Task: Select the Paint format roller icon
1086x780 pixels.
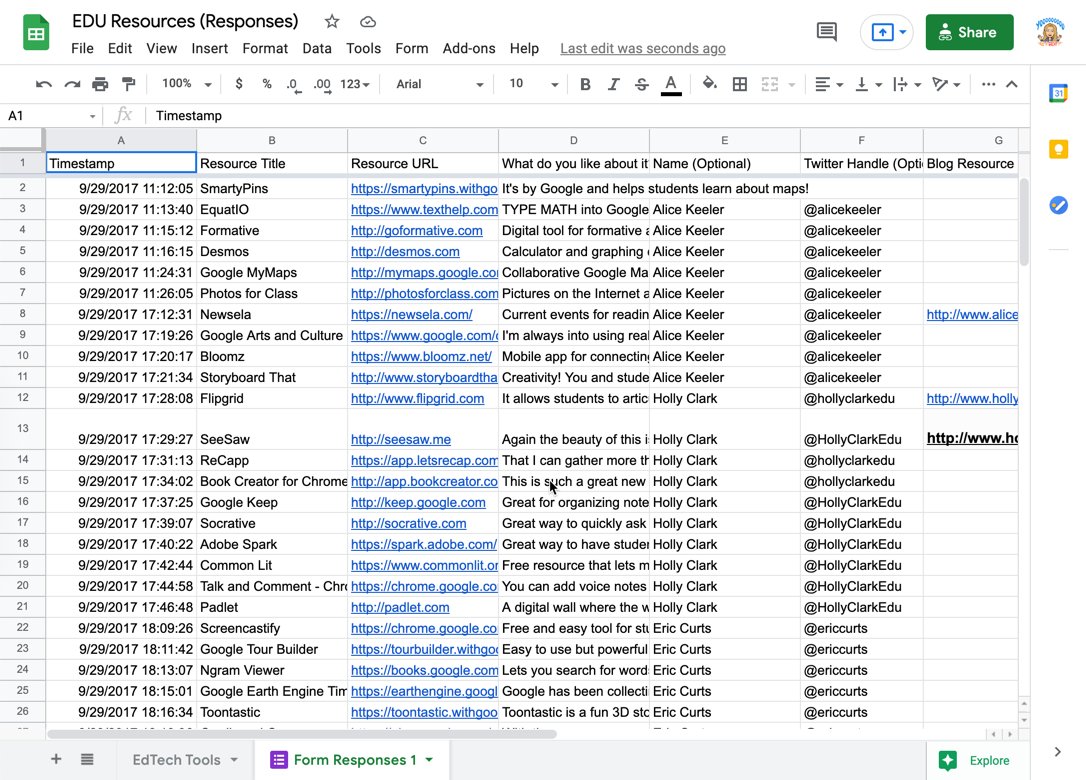Action: (128, 85)
